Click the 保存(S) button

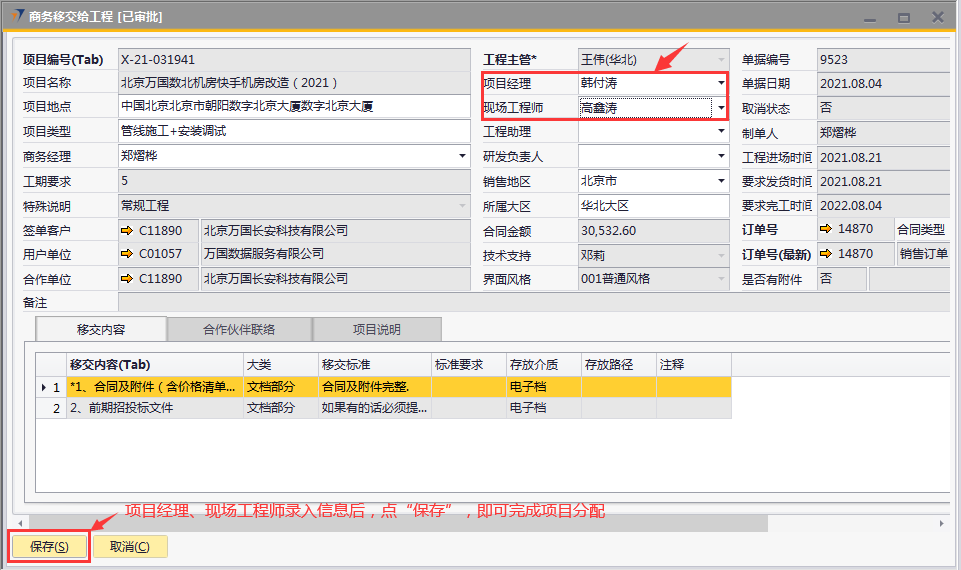[x=49, y=547]
